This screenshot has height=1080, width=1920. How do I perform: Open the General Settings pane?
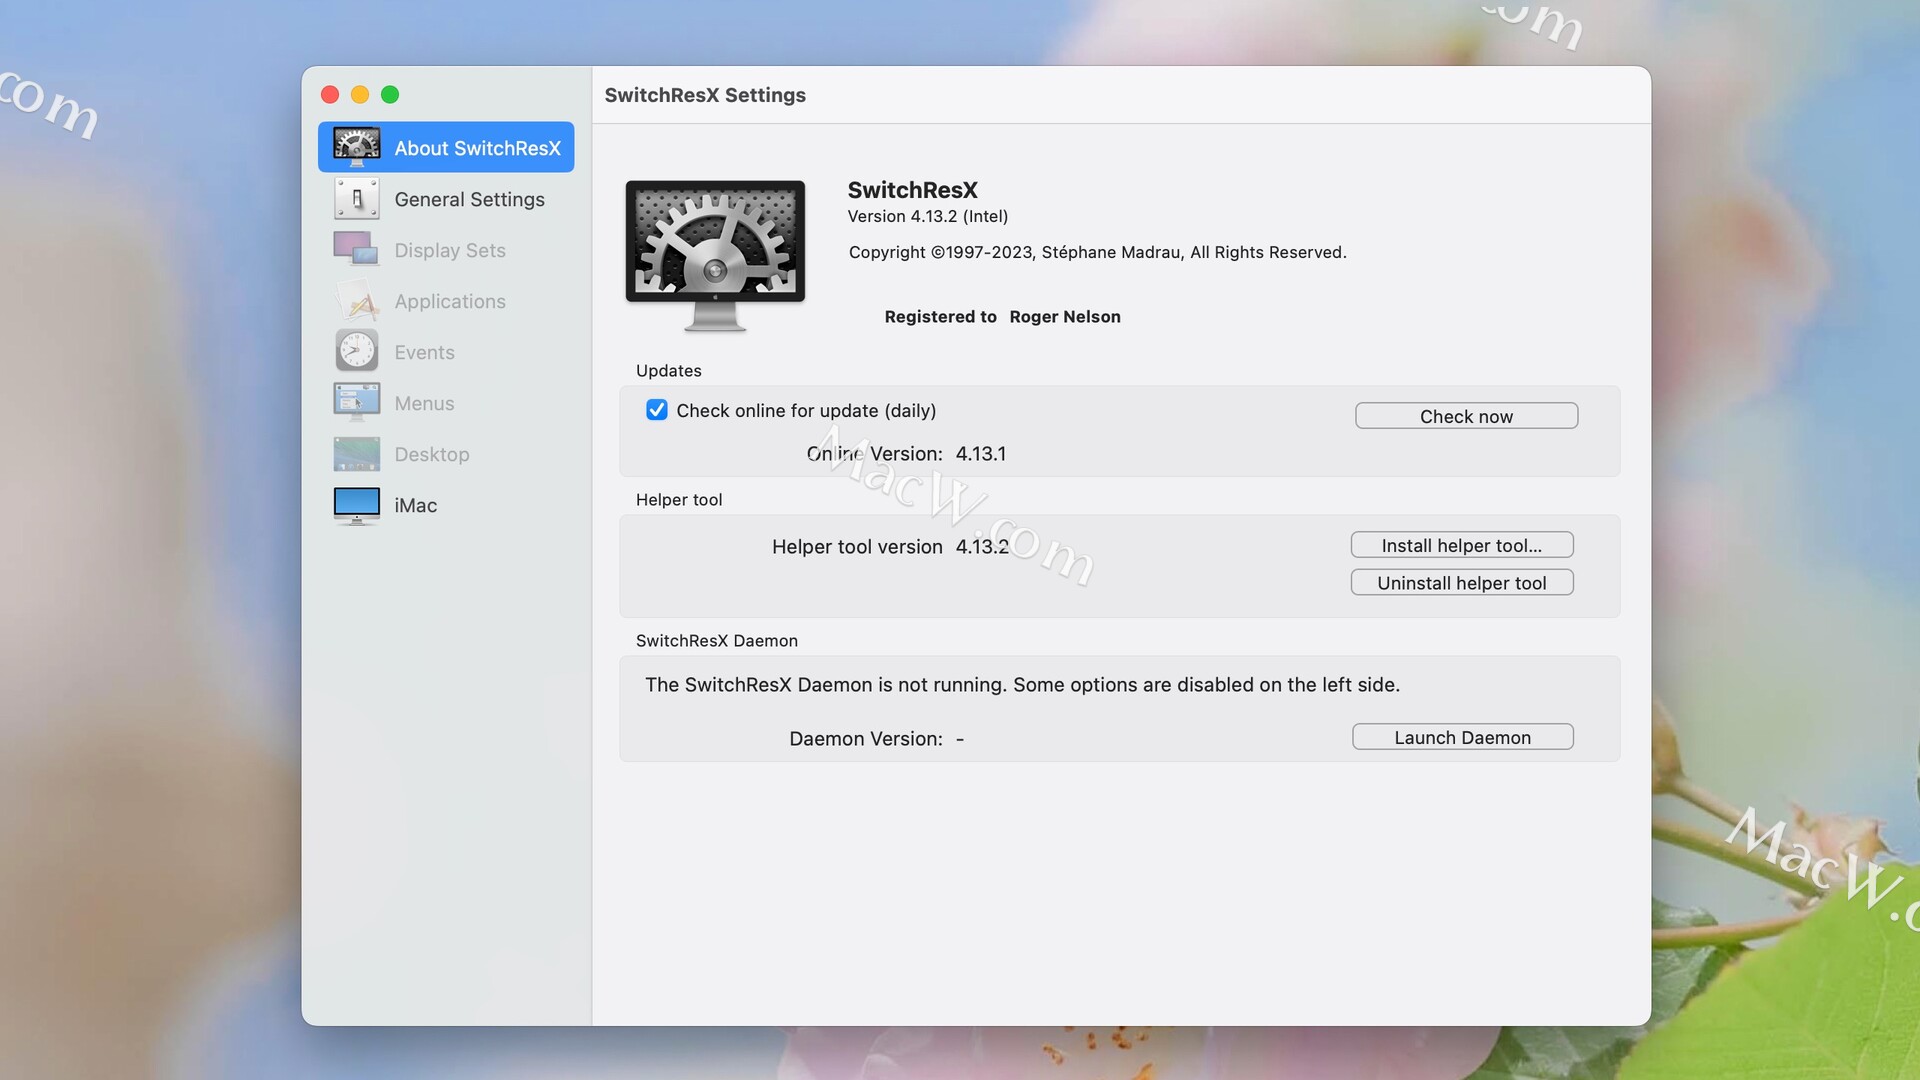(469, 199)
